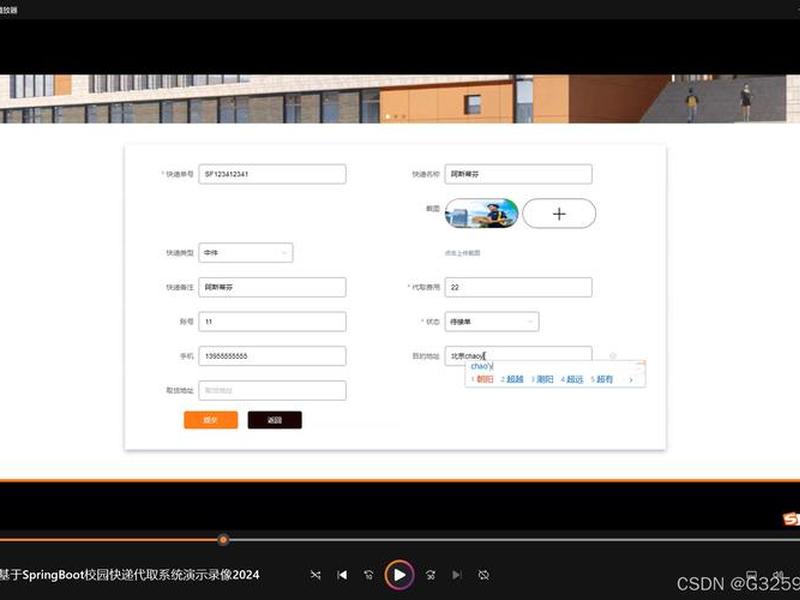Toggle repeat playback icon
The height and width of the screenshot is (600, 800).
[484, 575]
